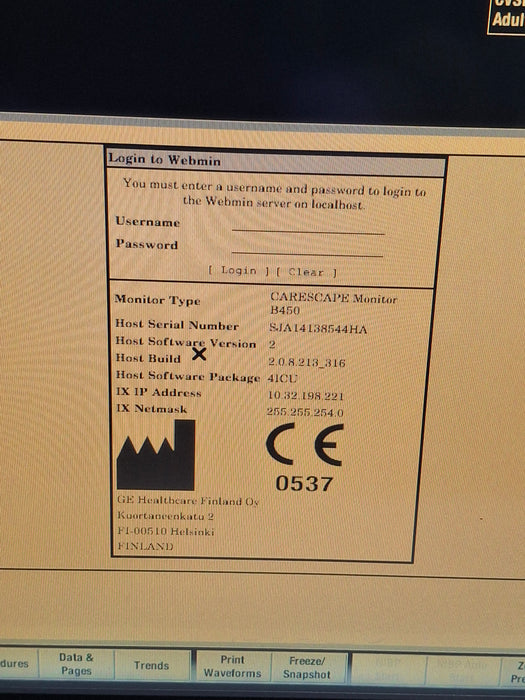Open the Data & Pages menu
This screenshot has width=525, height=700.
(76, 664)
